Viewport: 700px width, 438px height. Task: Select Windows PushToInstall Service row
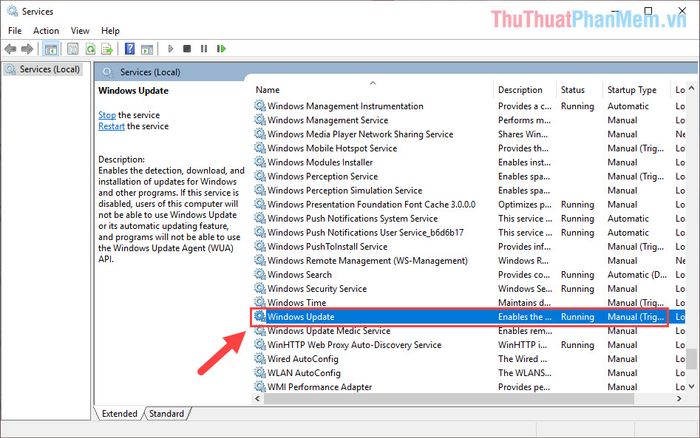tap(467, 246)
